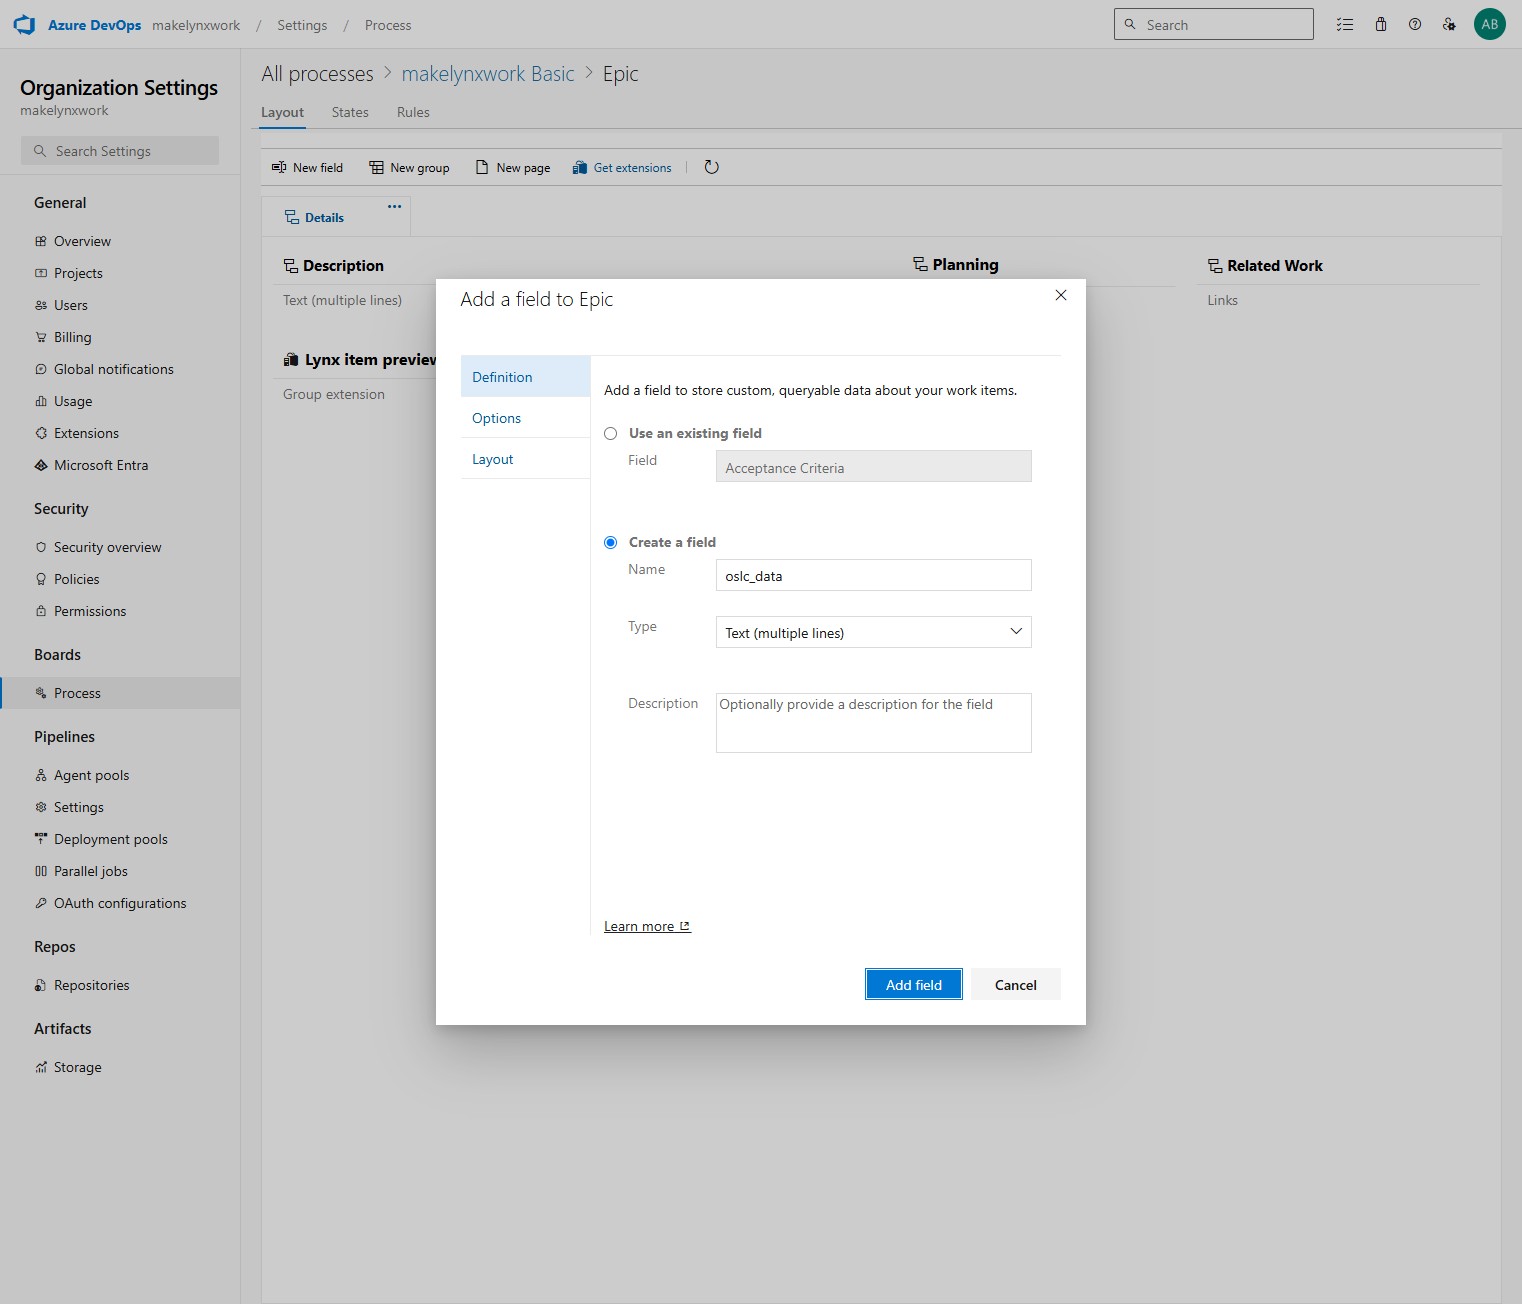Open the Marketplace shopping bag icon
The height and width of the screenshot is (1304, 1522).
[x=1381, y=25]
